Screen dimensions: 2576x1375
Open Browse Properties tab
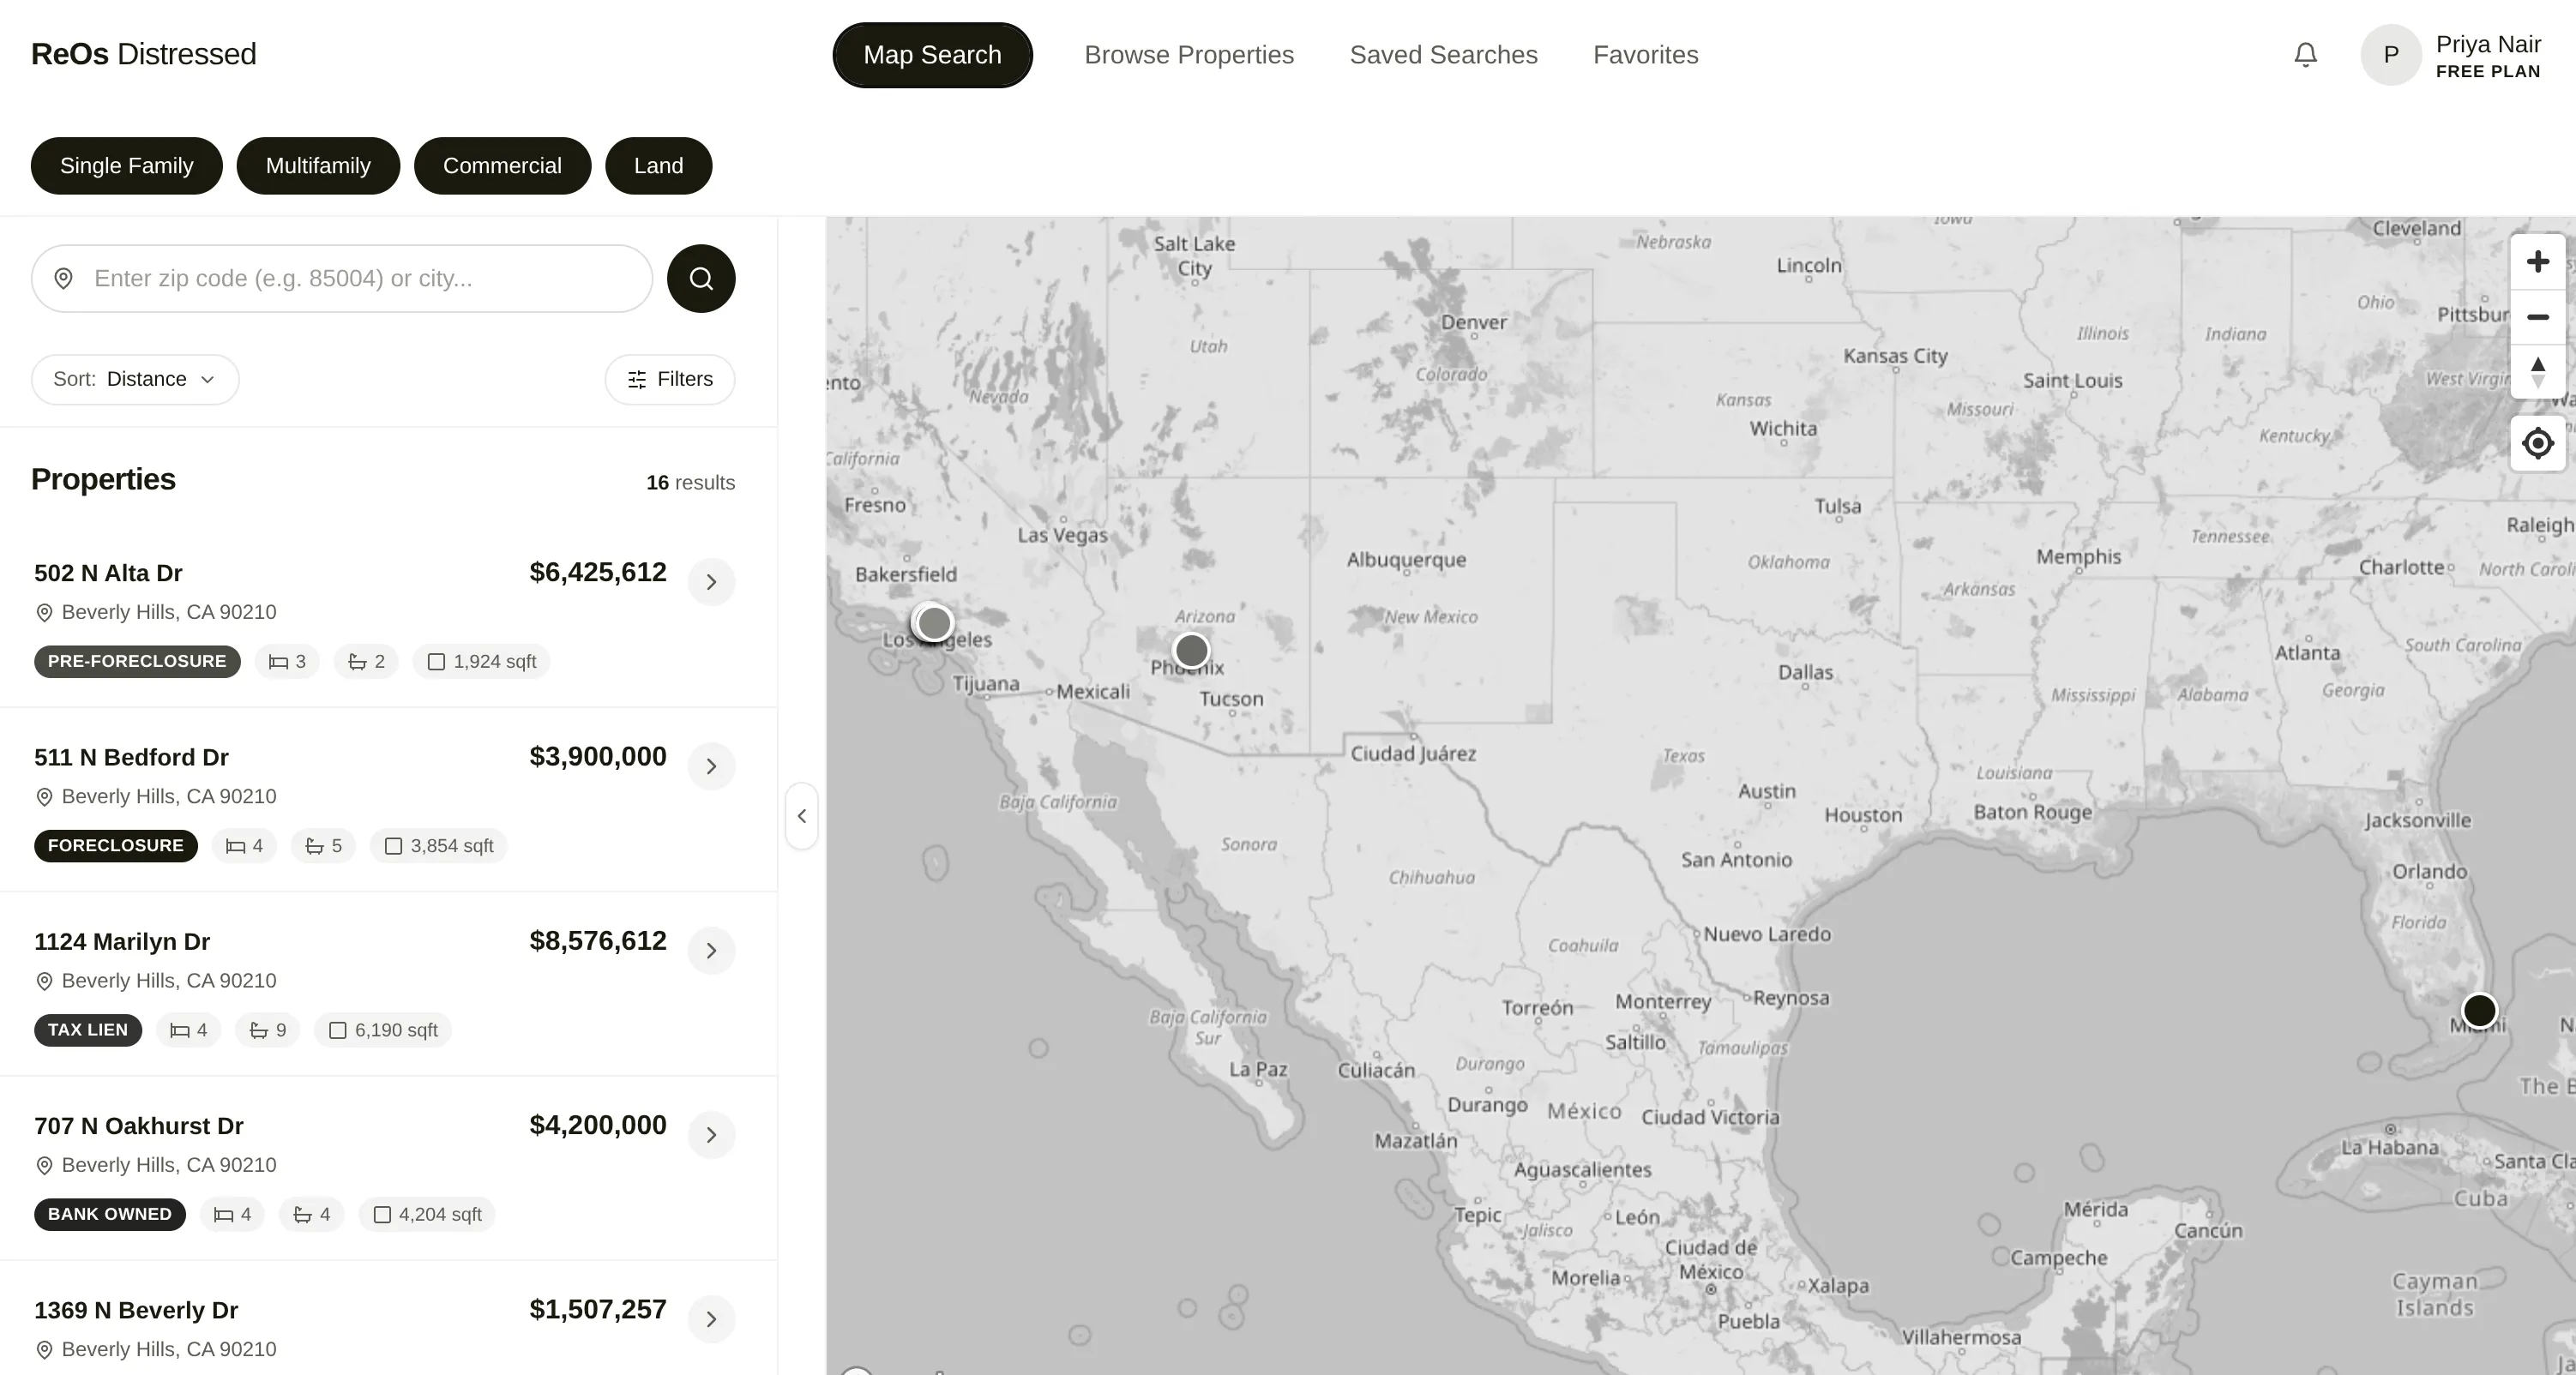point(1189,55)
